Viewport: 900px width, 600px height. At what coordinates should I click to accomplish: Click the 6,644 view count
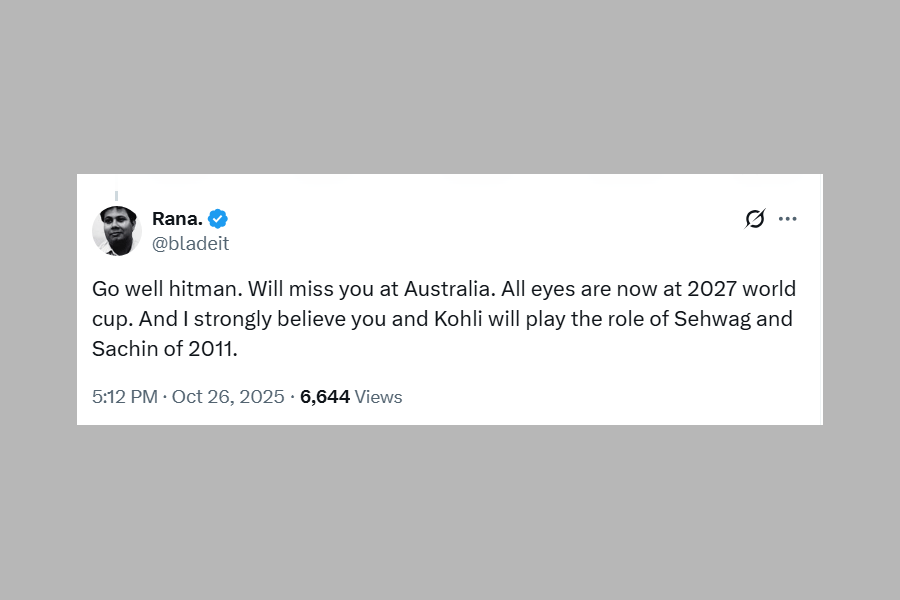[x=325, y=397]
